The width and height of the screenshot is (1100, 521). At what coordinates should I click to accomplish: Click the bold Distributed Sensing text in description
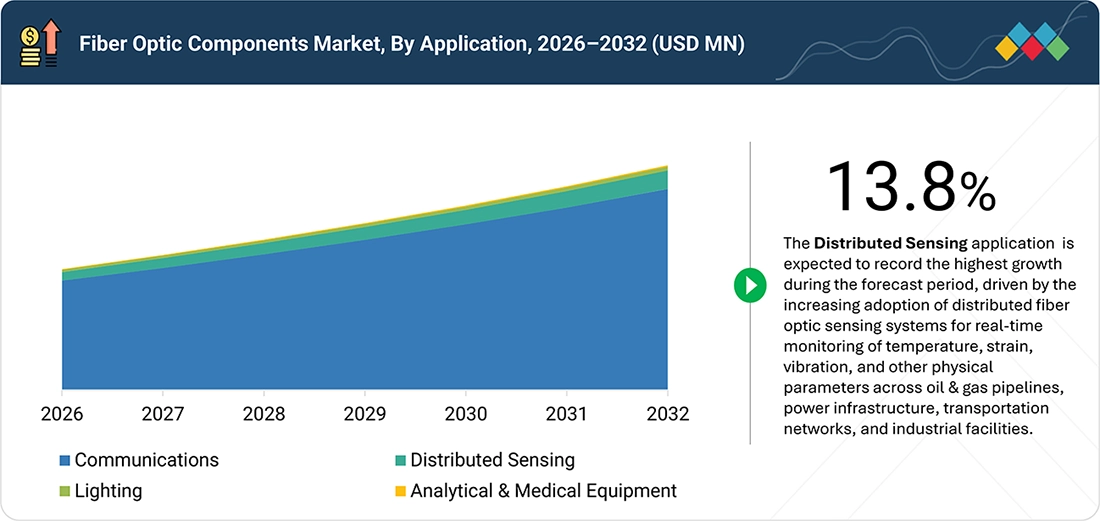coord(891,243)
